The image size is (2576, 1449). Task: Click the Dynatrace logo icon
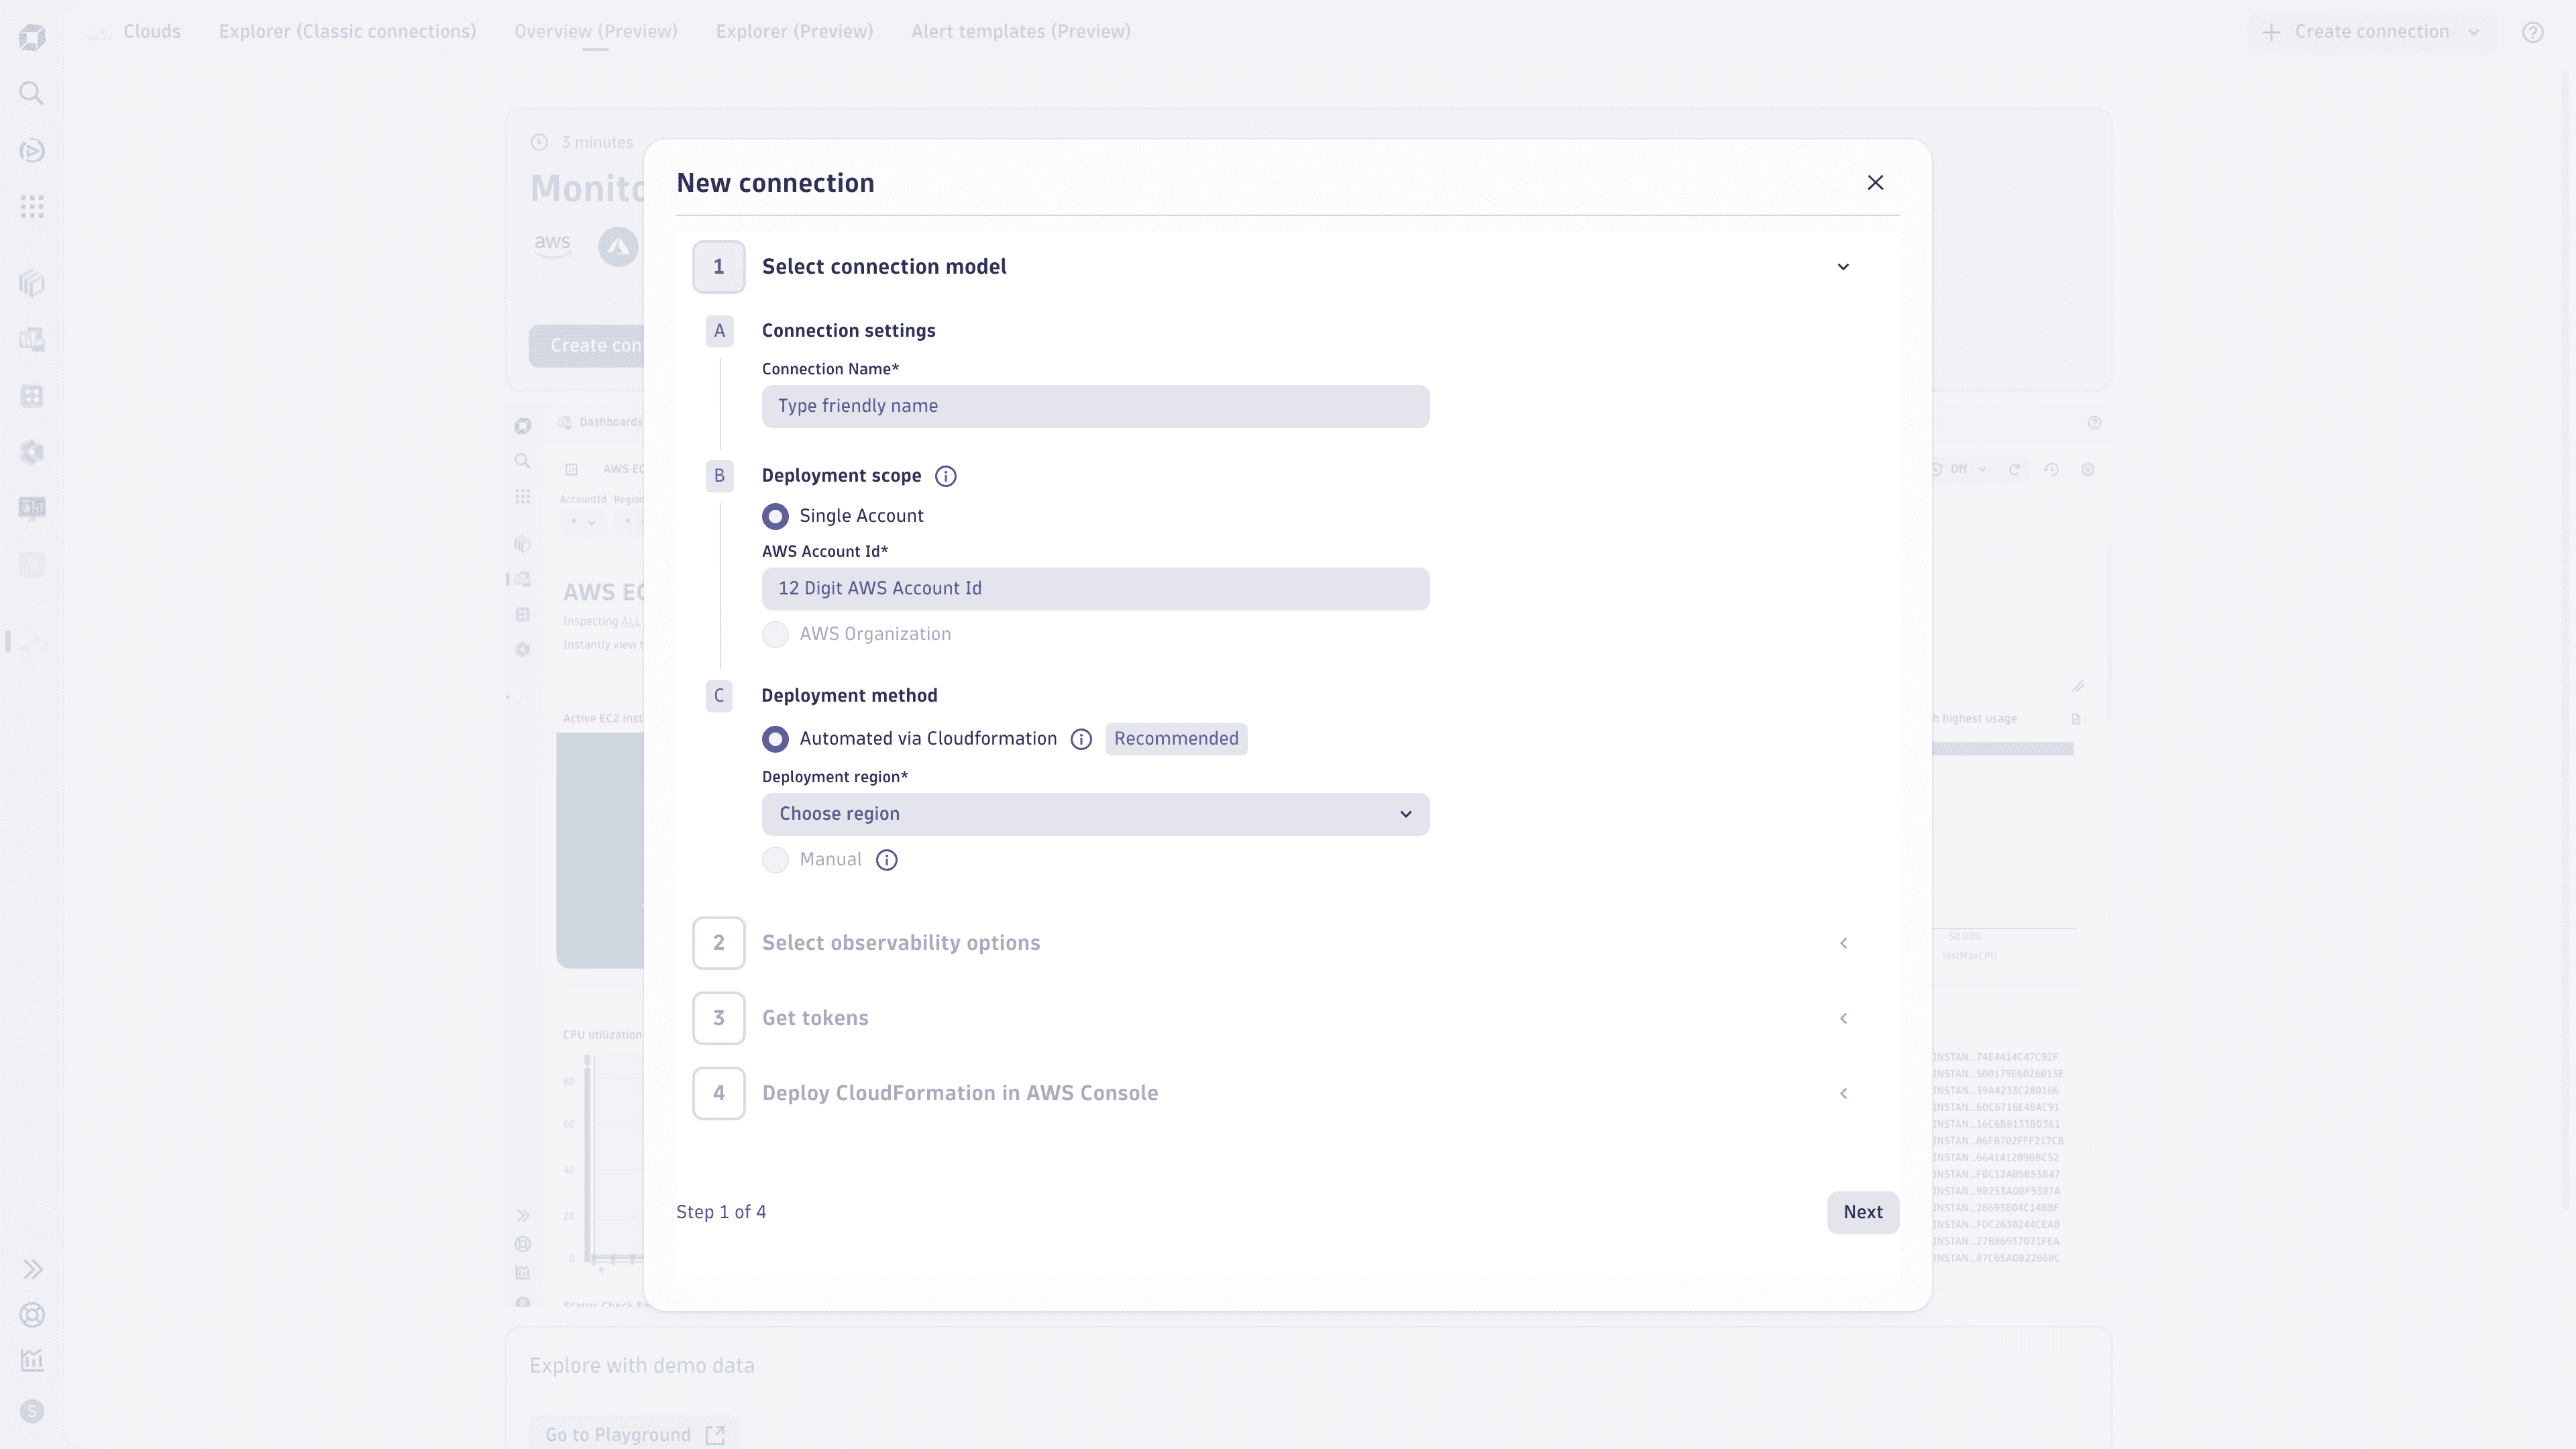32,38
